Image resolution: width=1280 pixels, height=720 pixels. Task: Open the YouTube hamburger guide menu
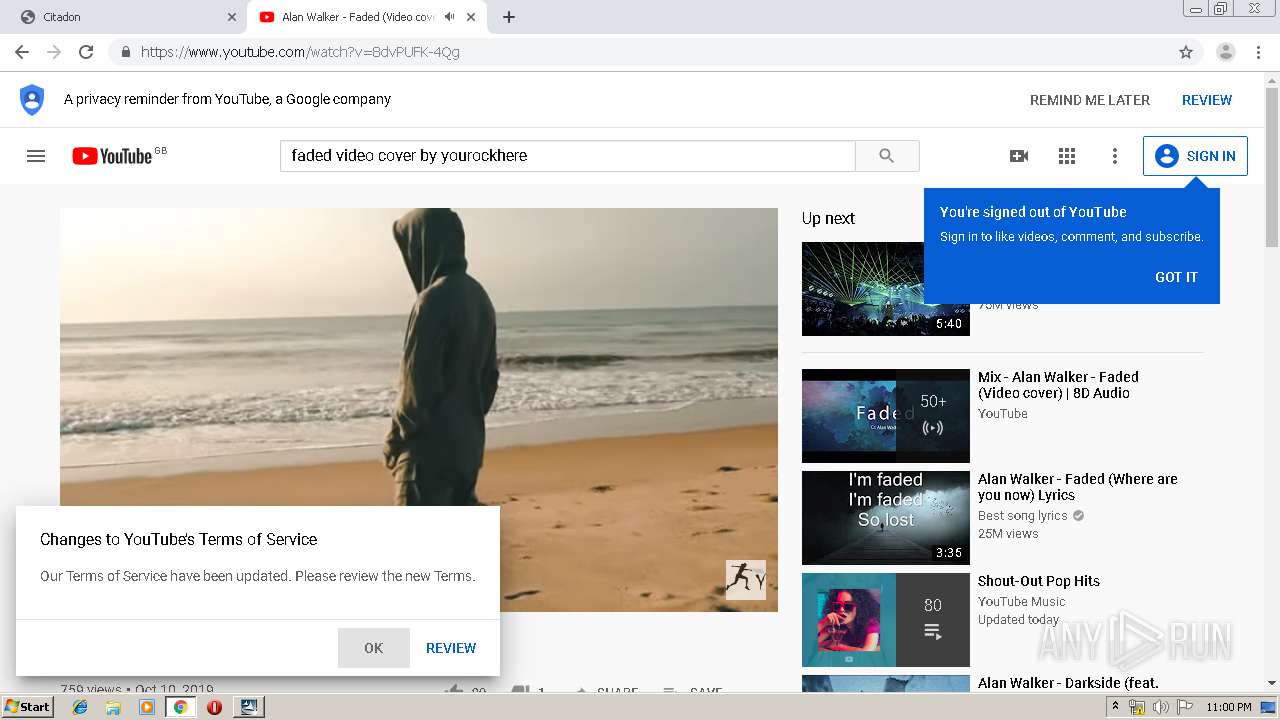pyautogui.click(x=36, y=156)
